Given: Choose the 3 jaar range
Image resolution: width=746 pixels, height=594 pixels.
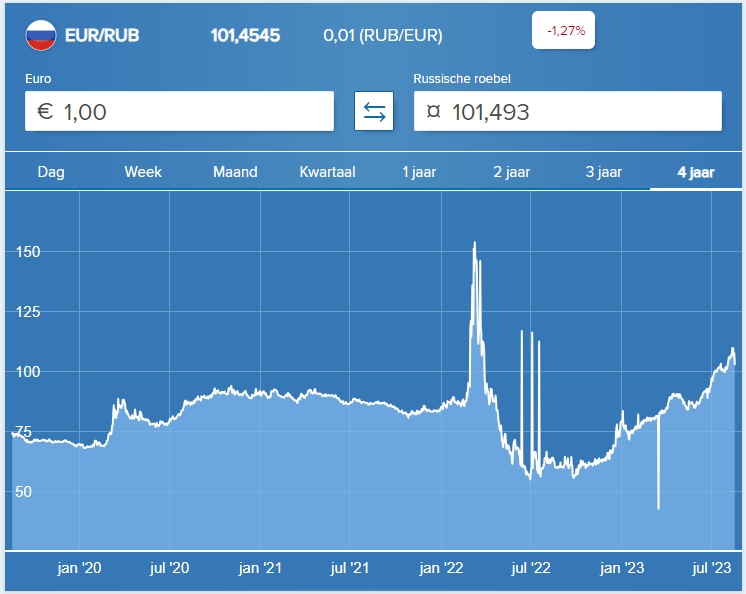Looking at the screenshot, I should pyautogui.click(x=603, y=172).
